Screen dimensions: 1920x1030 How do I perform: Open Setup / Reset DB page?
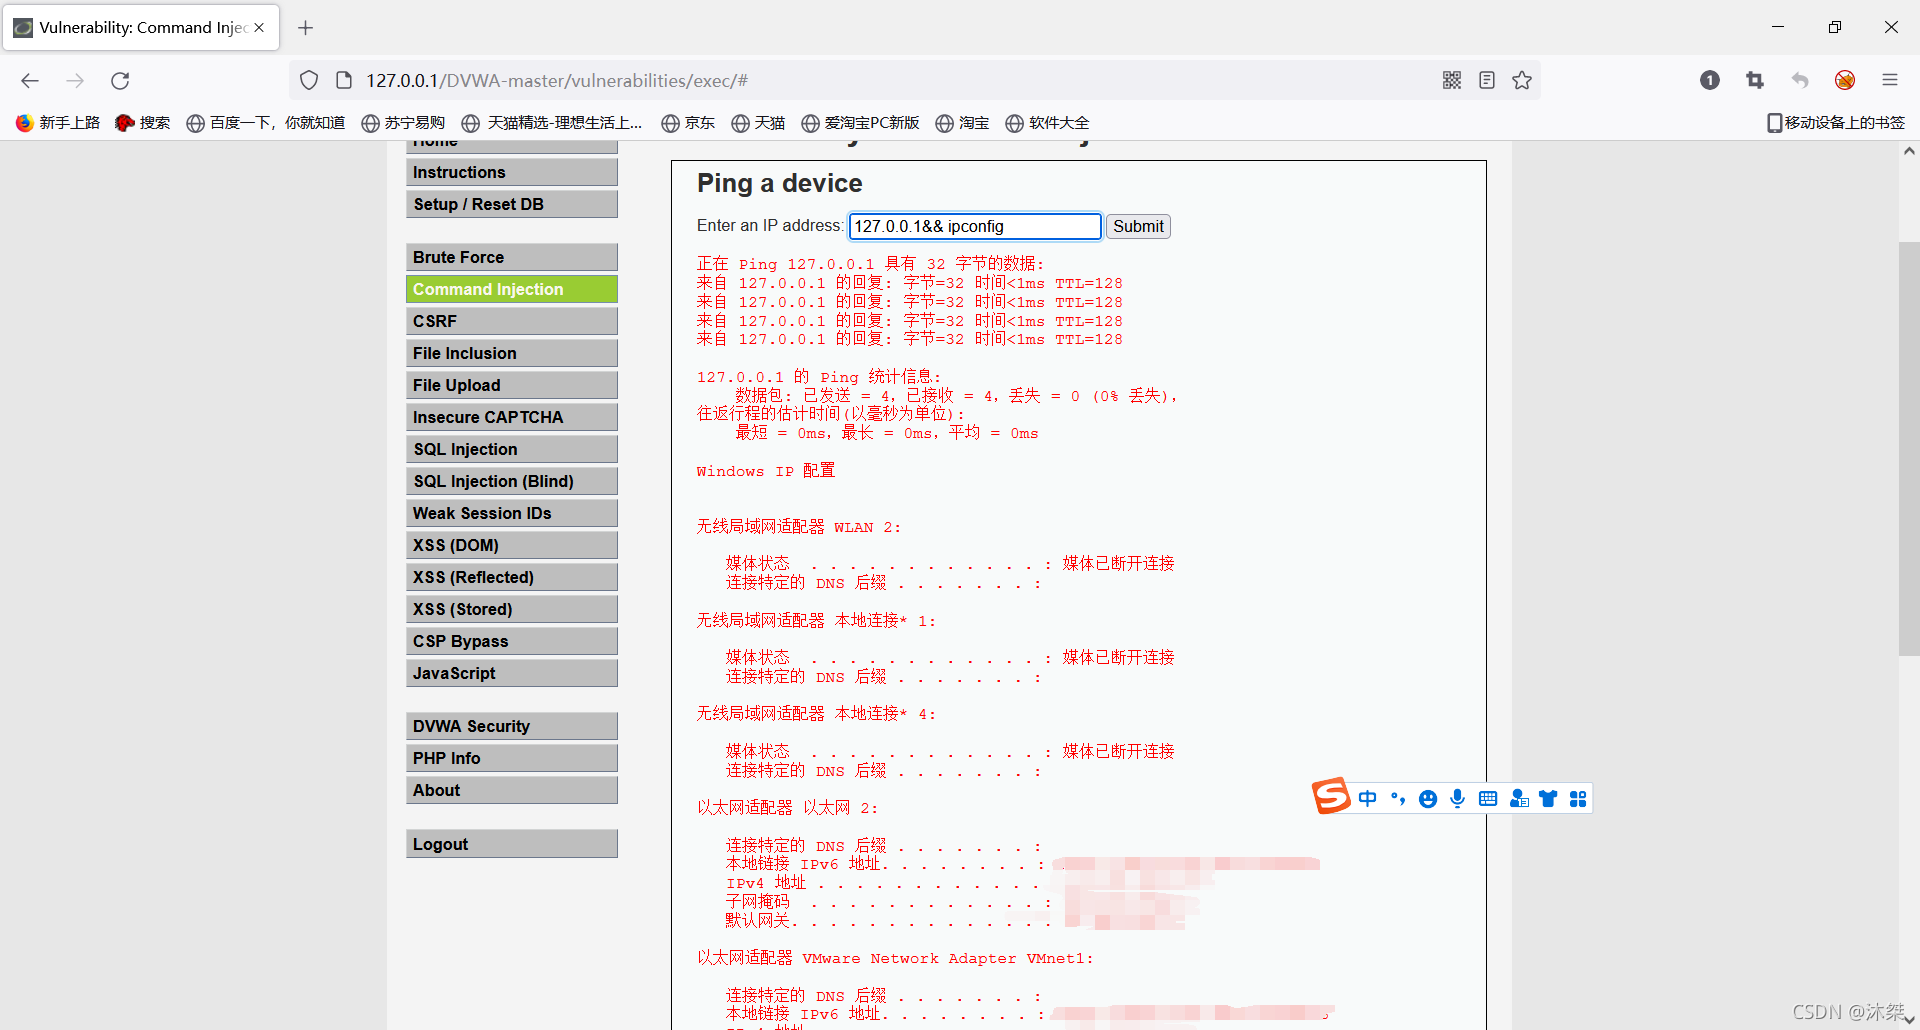point(512,204)
